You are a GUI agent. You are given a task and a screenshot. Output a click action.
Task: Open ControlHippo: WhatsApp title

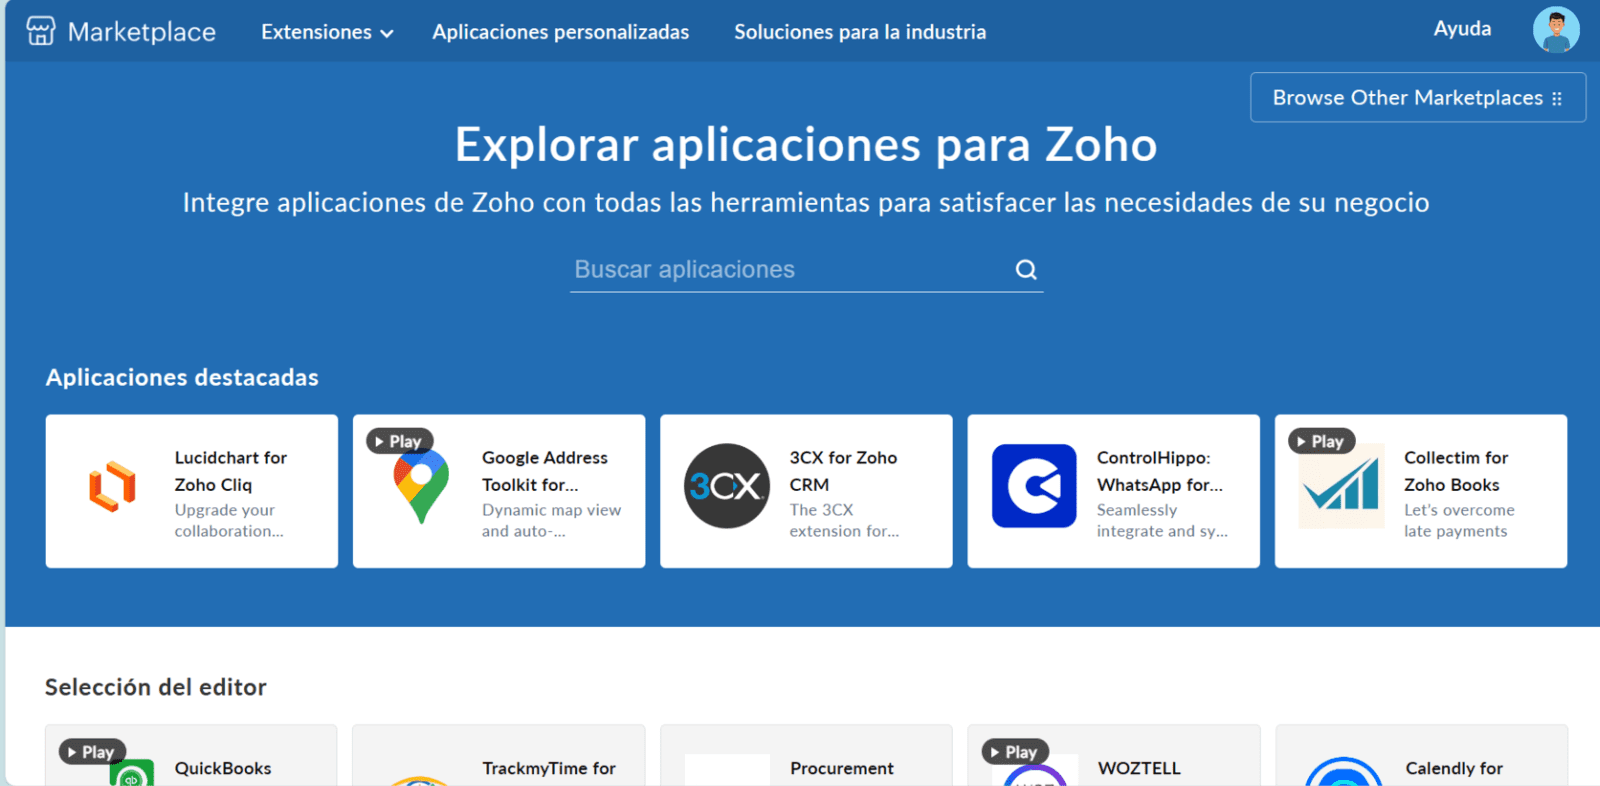(x=1160, y=471)
